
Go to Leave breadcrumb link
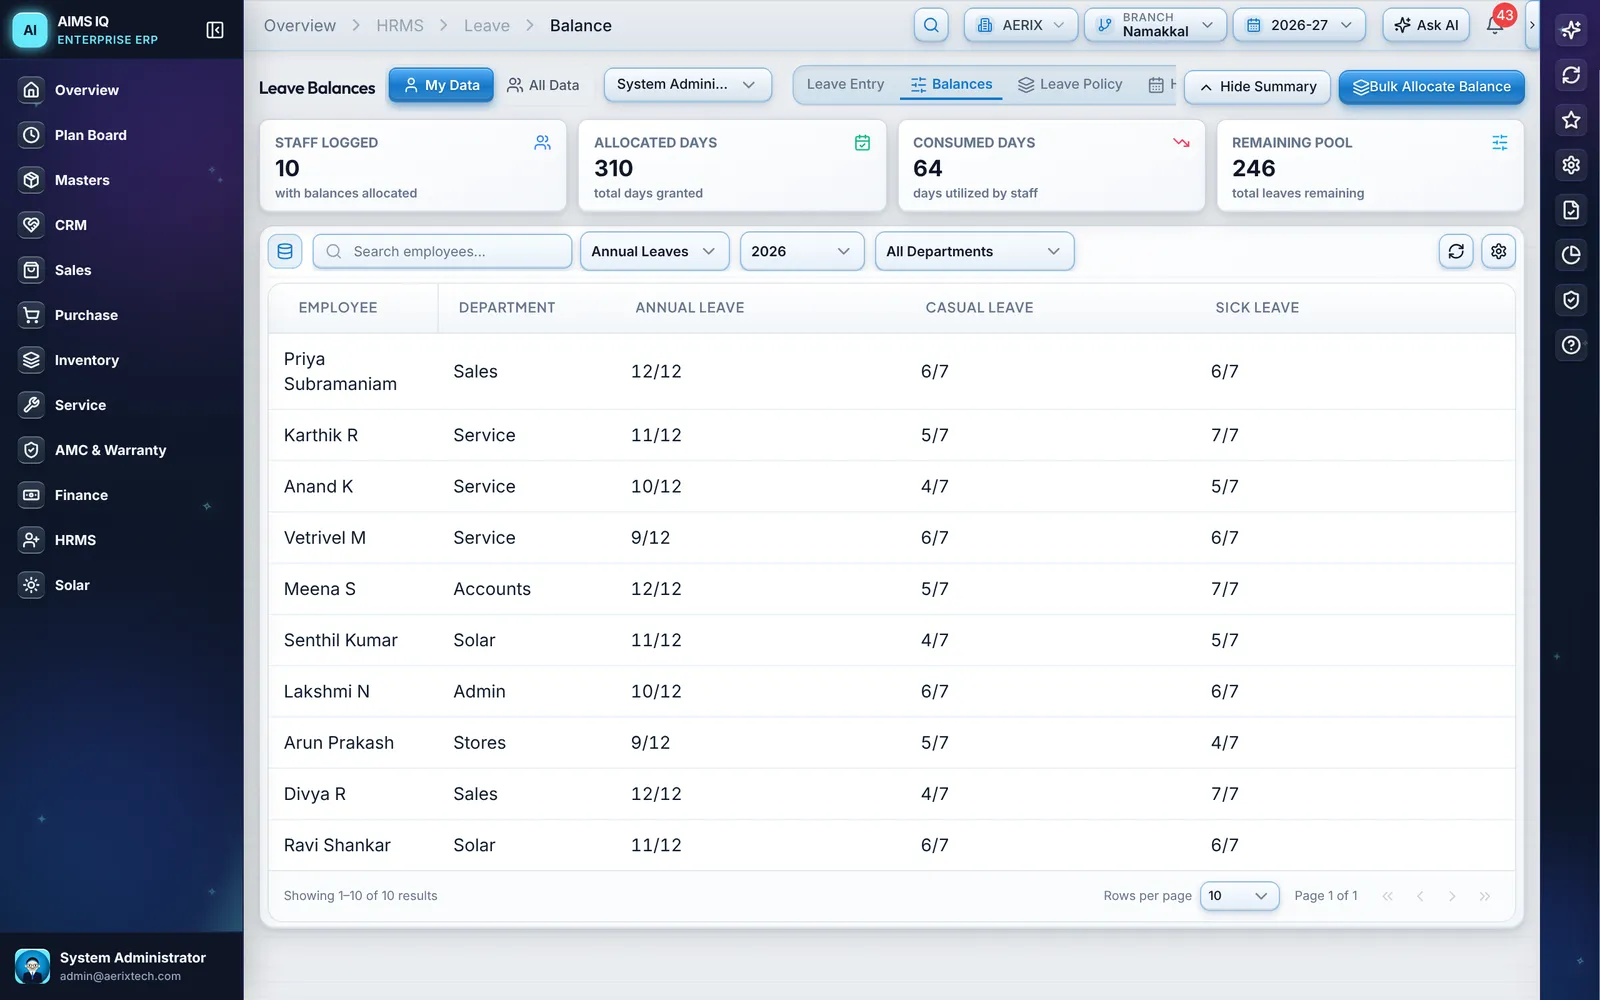487,26
